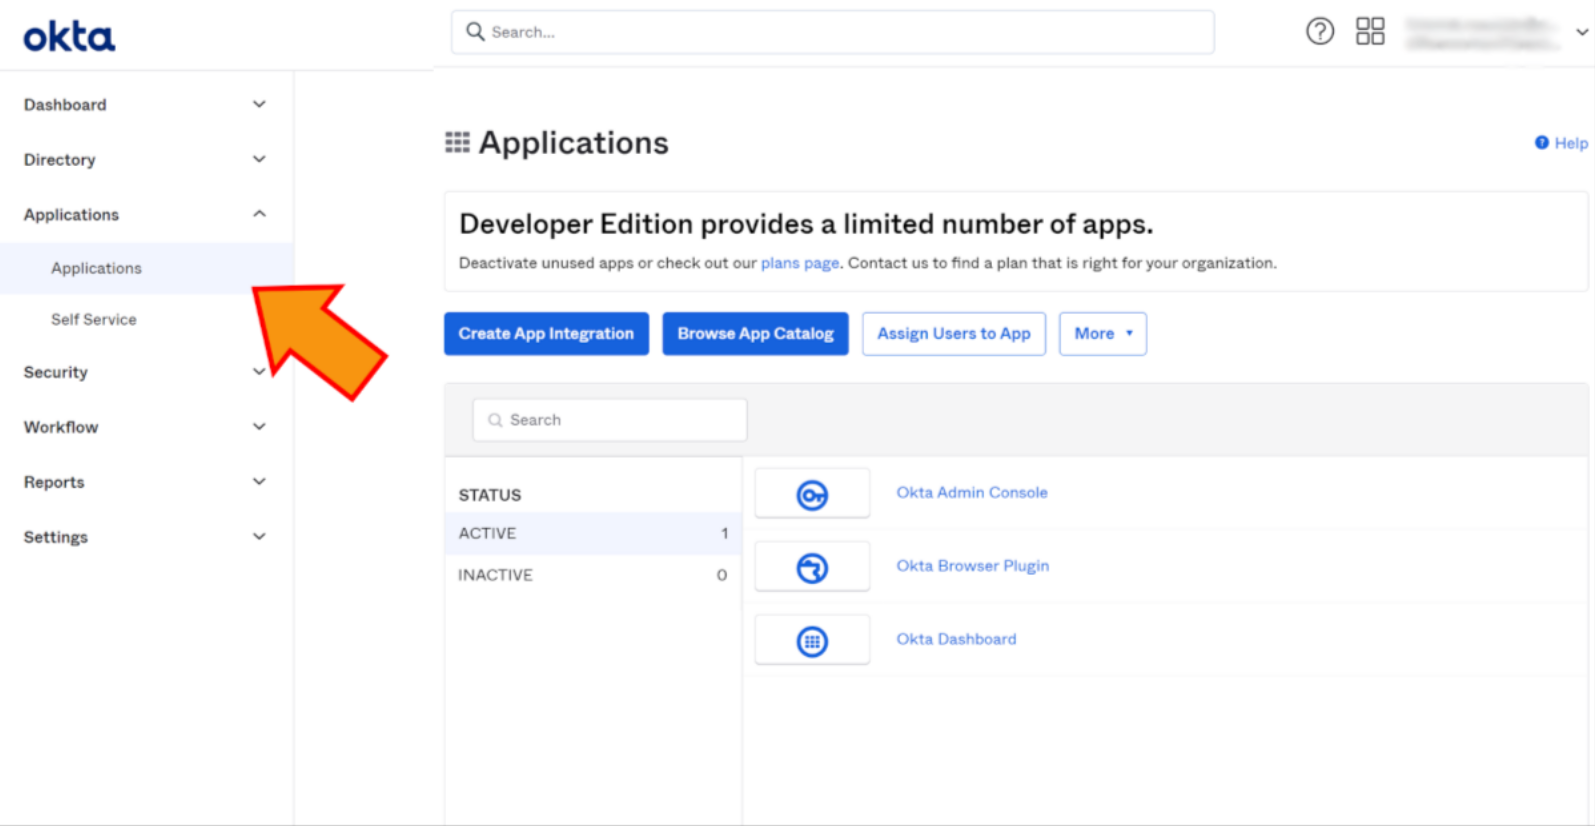Open the help question mark icon
Screen dimensions: 1595x826
1320,32
